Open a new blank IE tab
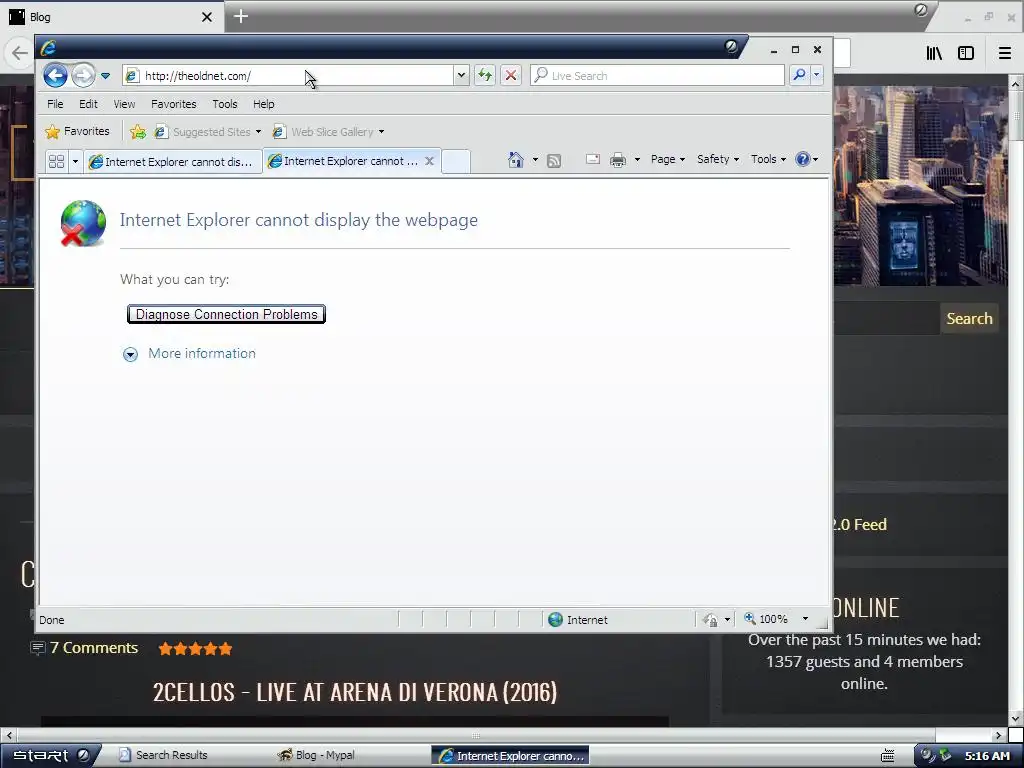This screenshot has width=1024, height=768. point(456,161)
